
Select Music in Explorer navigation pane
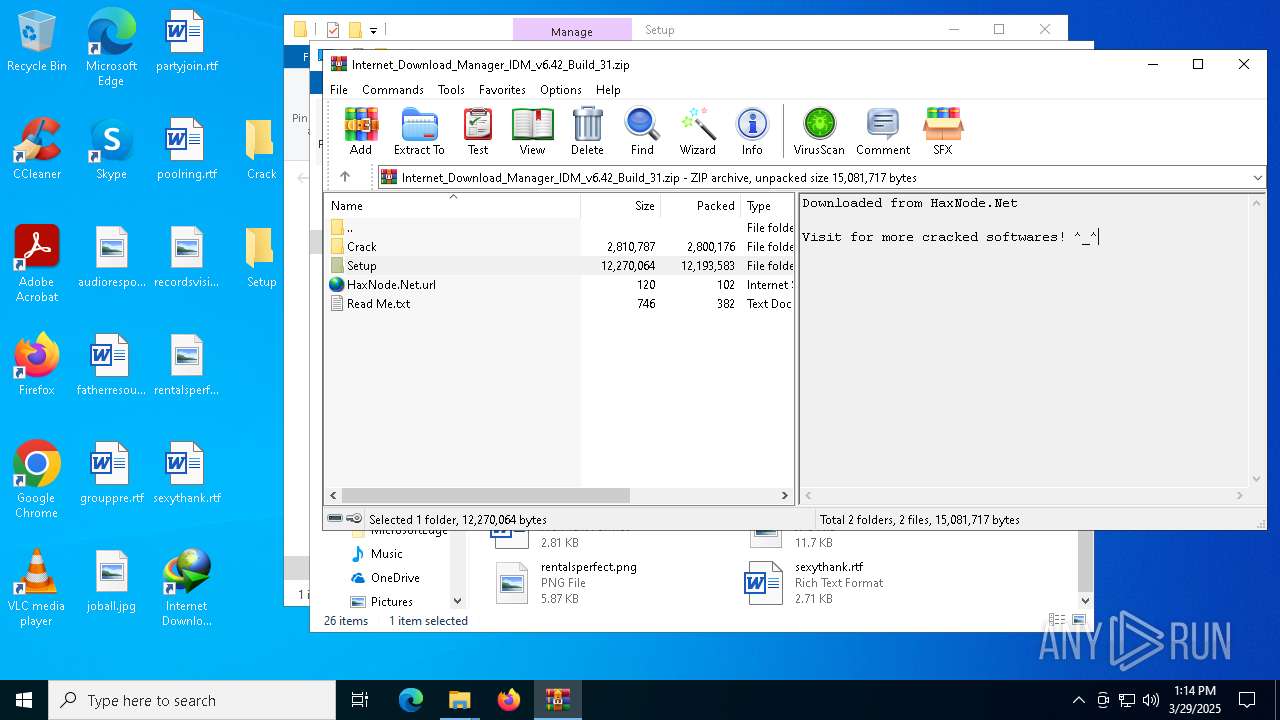coord(386,554)
